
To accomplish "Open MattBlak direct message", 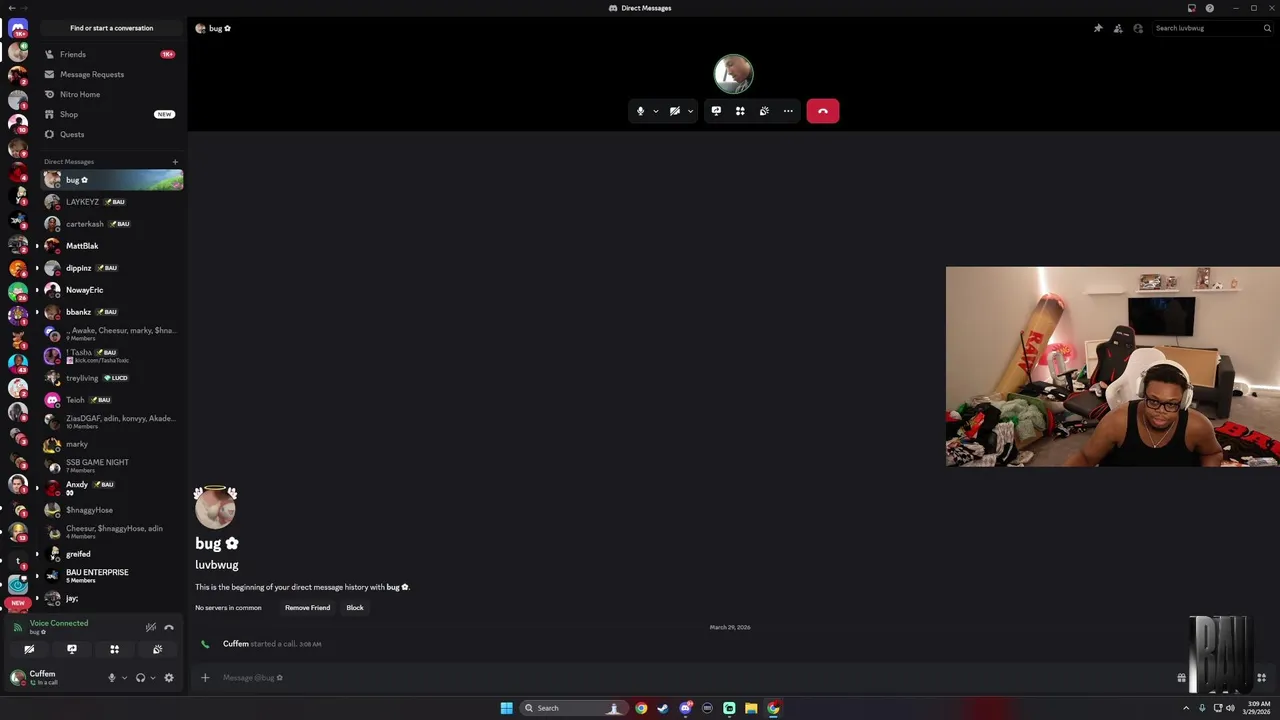I will point(111,246).
